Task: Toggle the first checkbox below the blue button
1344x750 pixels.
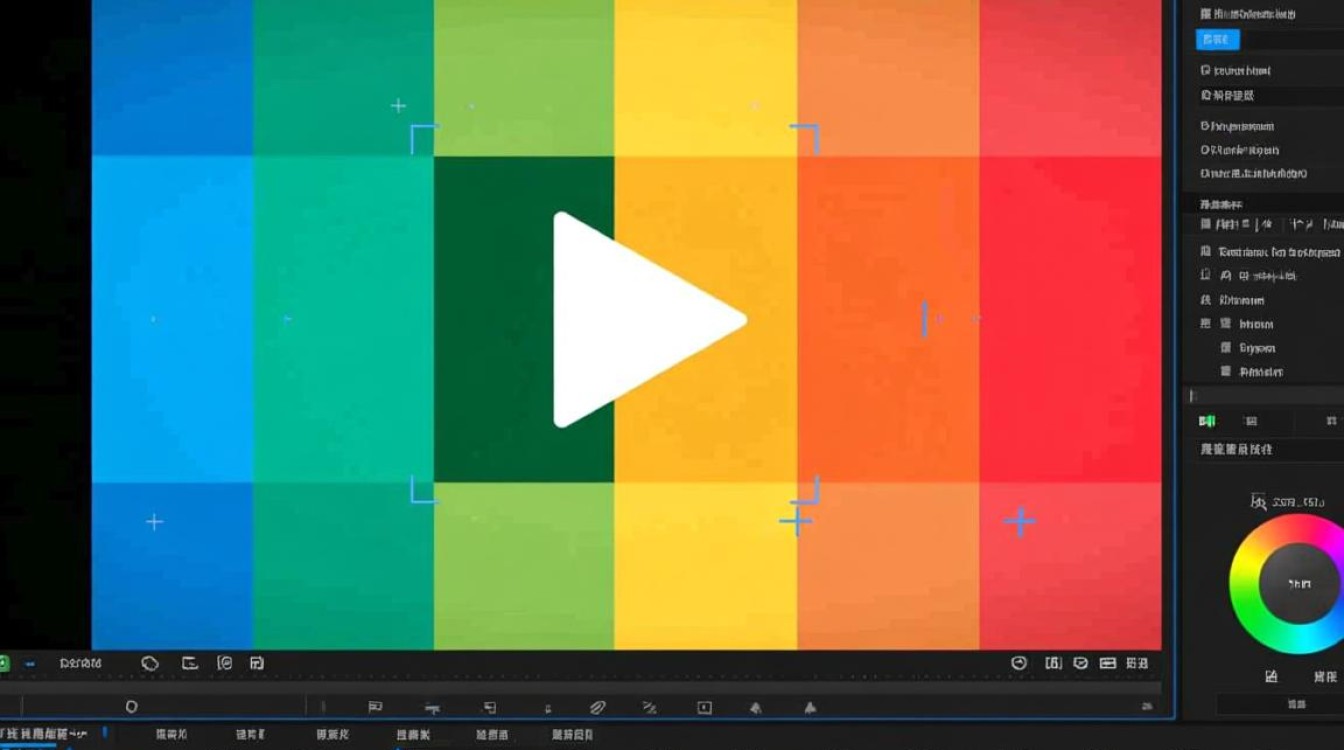Action: point(1206,71)
